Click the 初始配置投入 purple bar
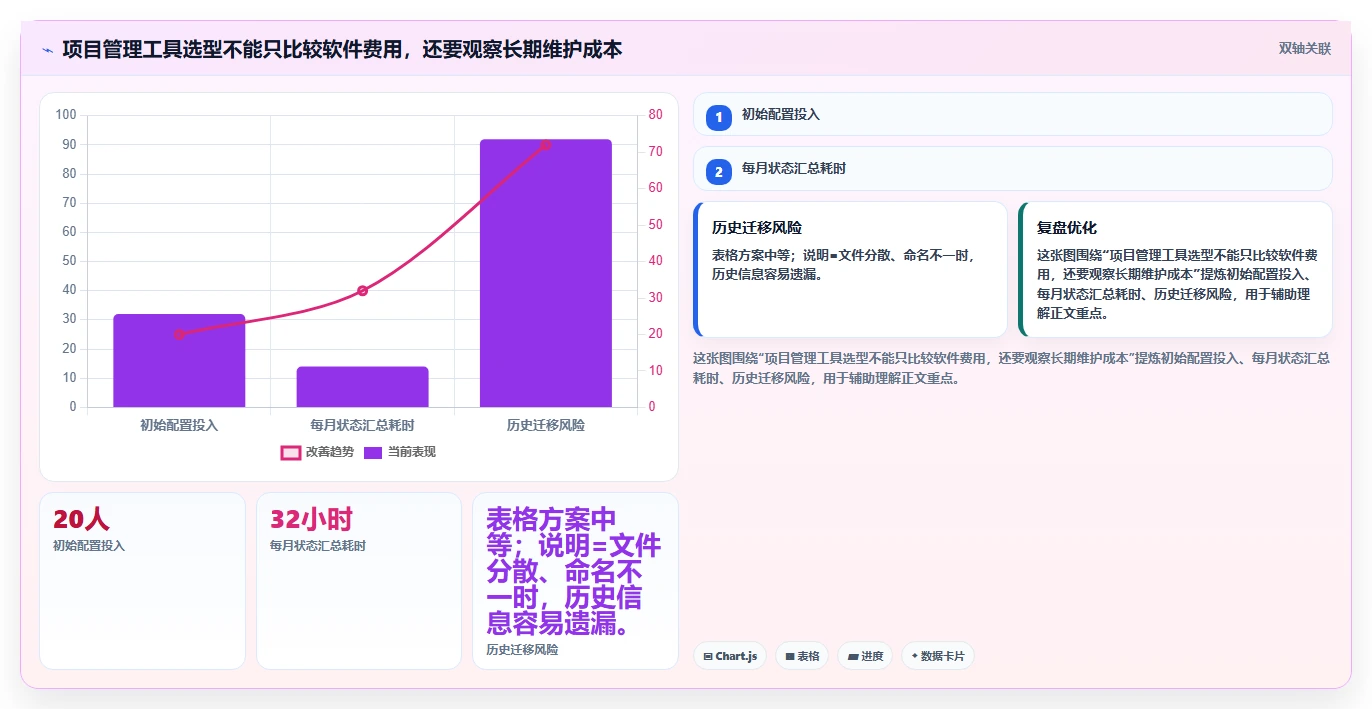The width and height of the screenshot is (1372, 709). point(179,361)
